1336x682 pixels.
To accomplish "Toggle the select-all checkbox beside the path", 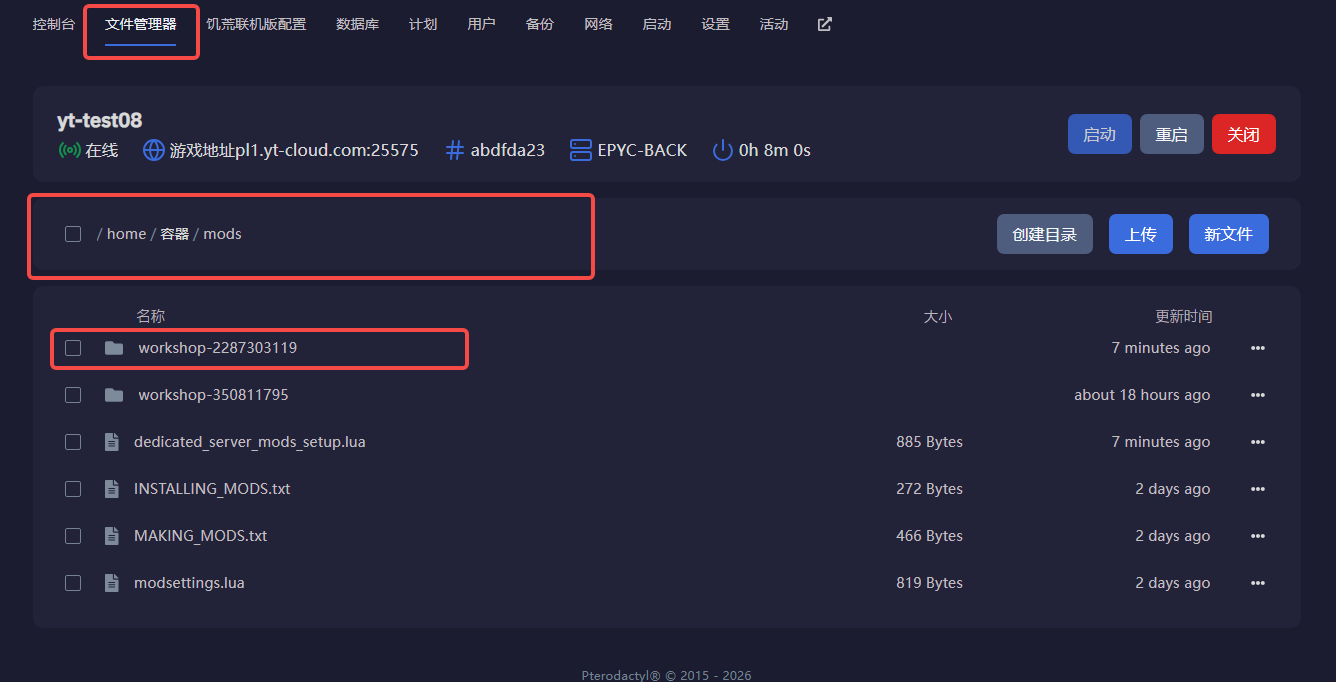I will coord(73,234).
